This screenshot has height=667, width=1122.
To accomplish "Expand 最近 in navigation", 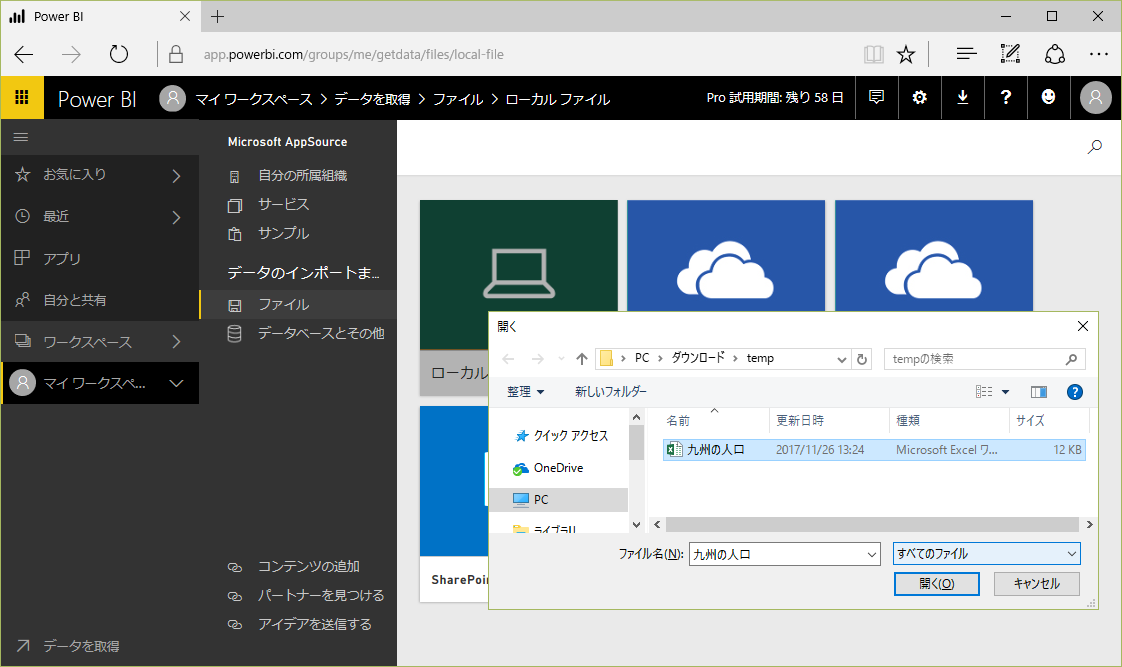I will tap(176, 217).
